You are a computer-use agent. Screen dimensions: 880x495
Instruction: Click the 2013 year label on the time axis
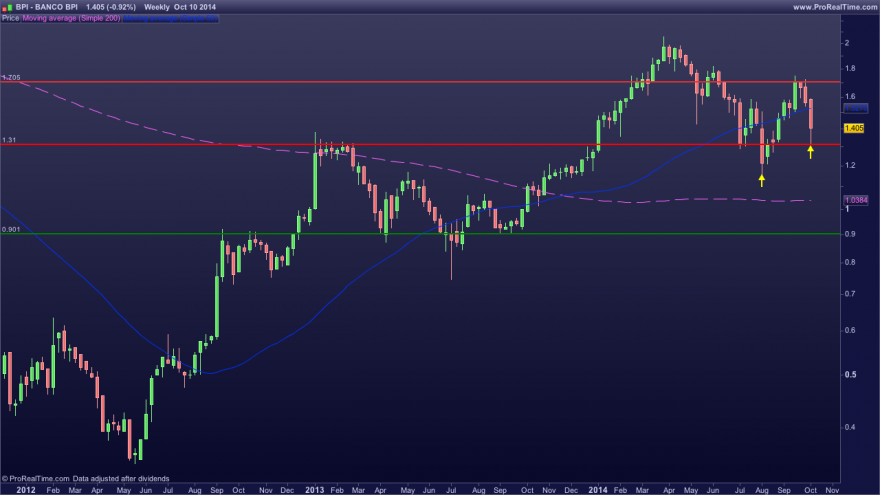(x=314, y=489)
